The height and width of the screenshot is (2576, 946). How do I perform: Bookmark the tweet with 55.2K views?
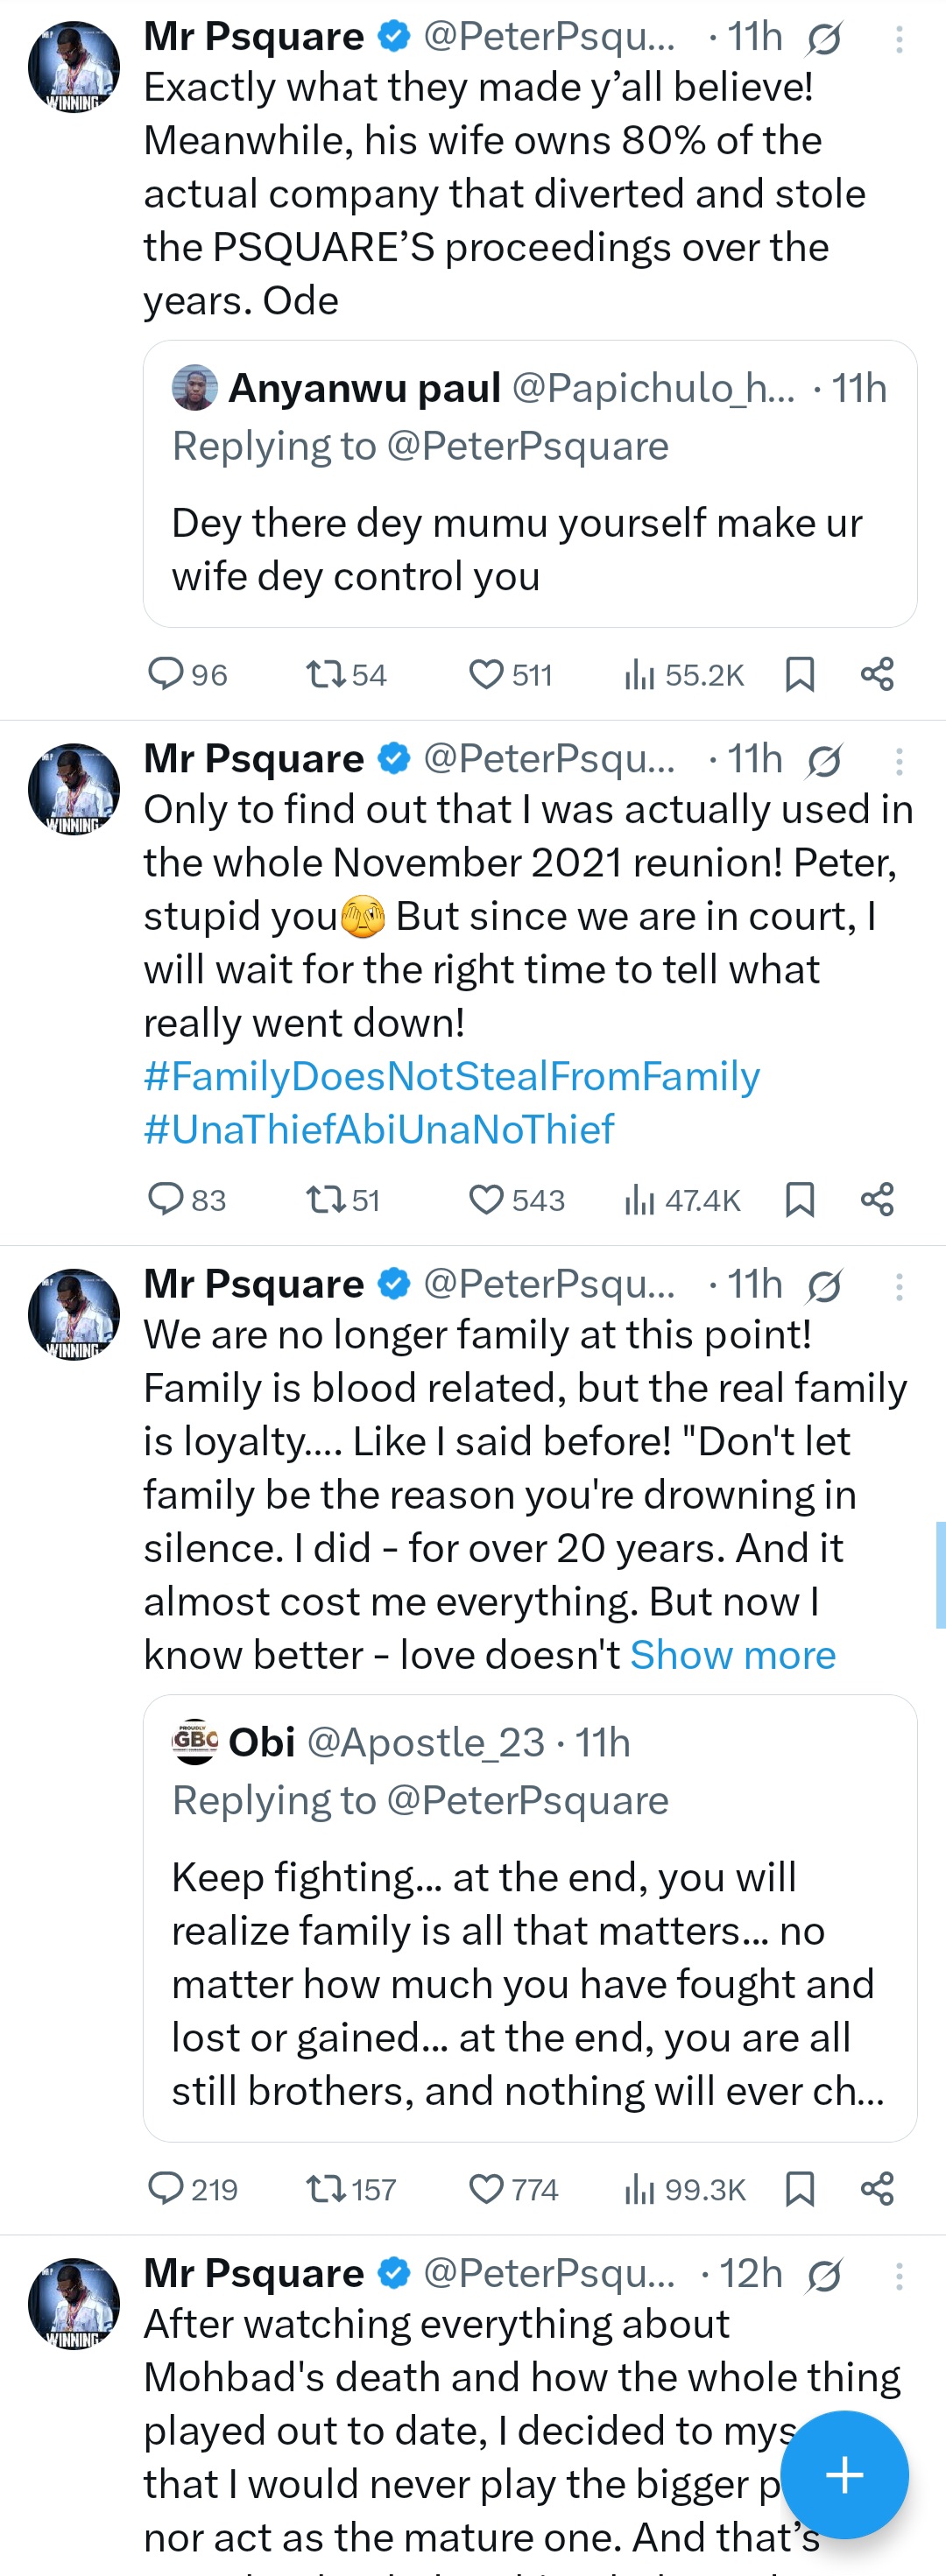point(799,674)
